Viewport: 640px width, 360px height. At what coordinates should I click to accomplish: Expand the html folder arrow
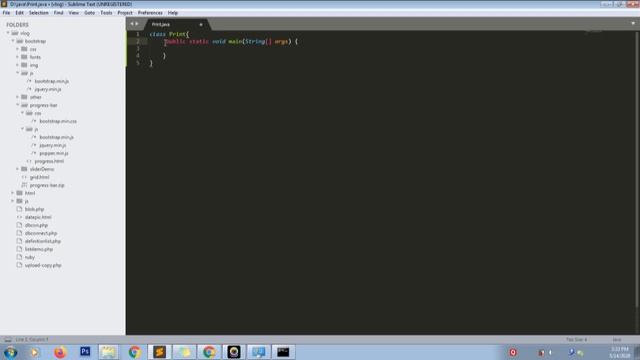tap(13, 193)
